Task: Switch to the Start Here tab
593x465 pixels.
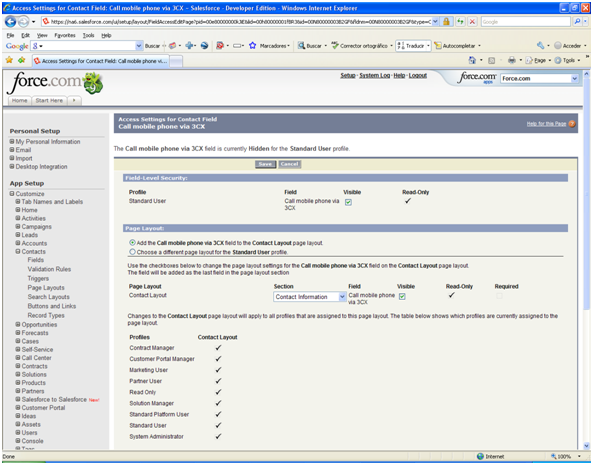Action: (49, 101)
